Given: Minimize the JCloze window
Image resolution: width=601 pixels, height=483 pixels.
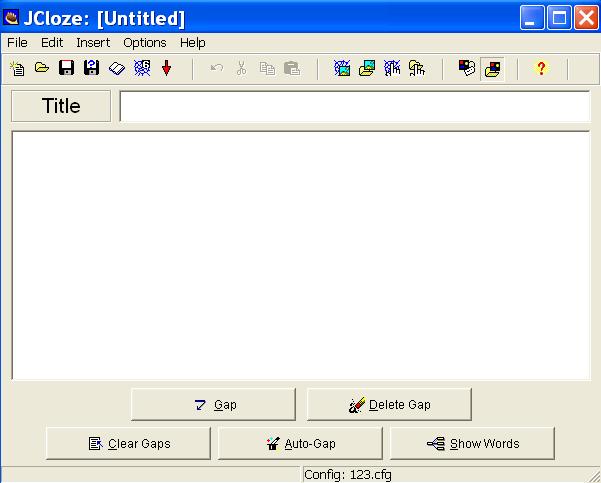Looking at the screenshot, I should coord(532,18).
